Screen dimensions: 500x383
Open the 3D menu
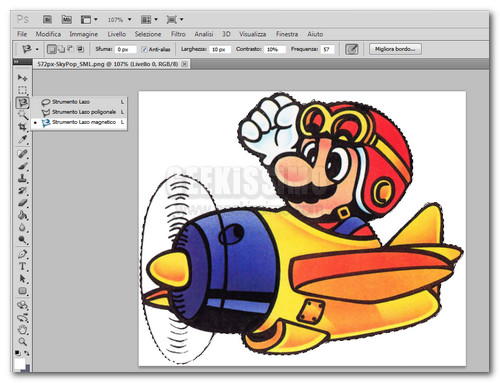226,34
